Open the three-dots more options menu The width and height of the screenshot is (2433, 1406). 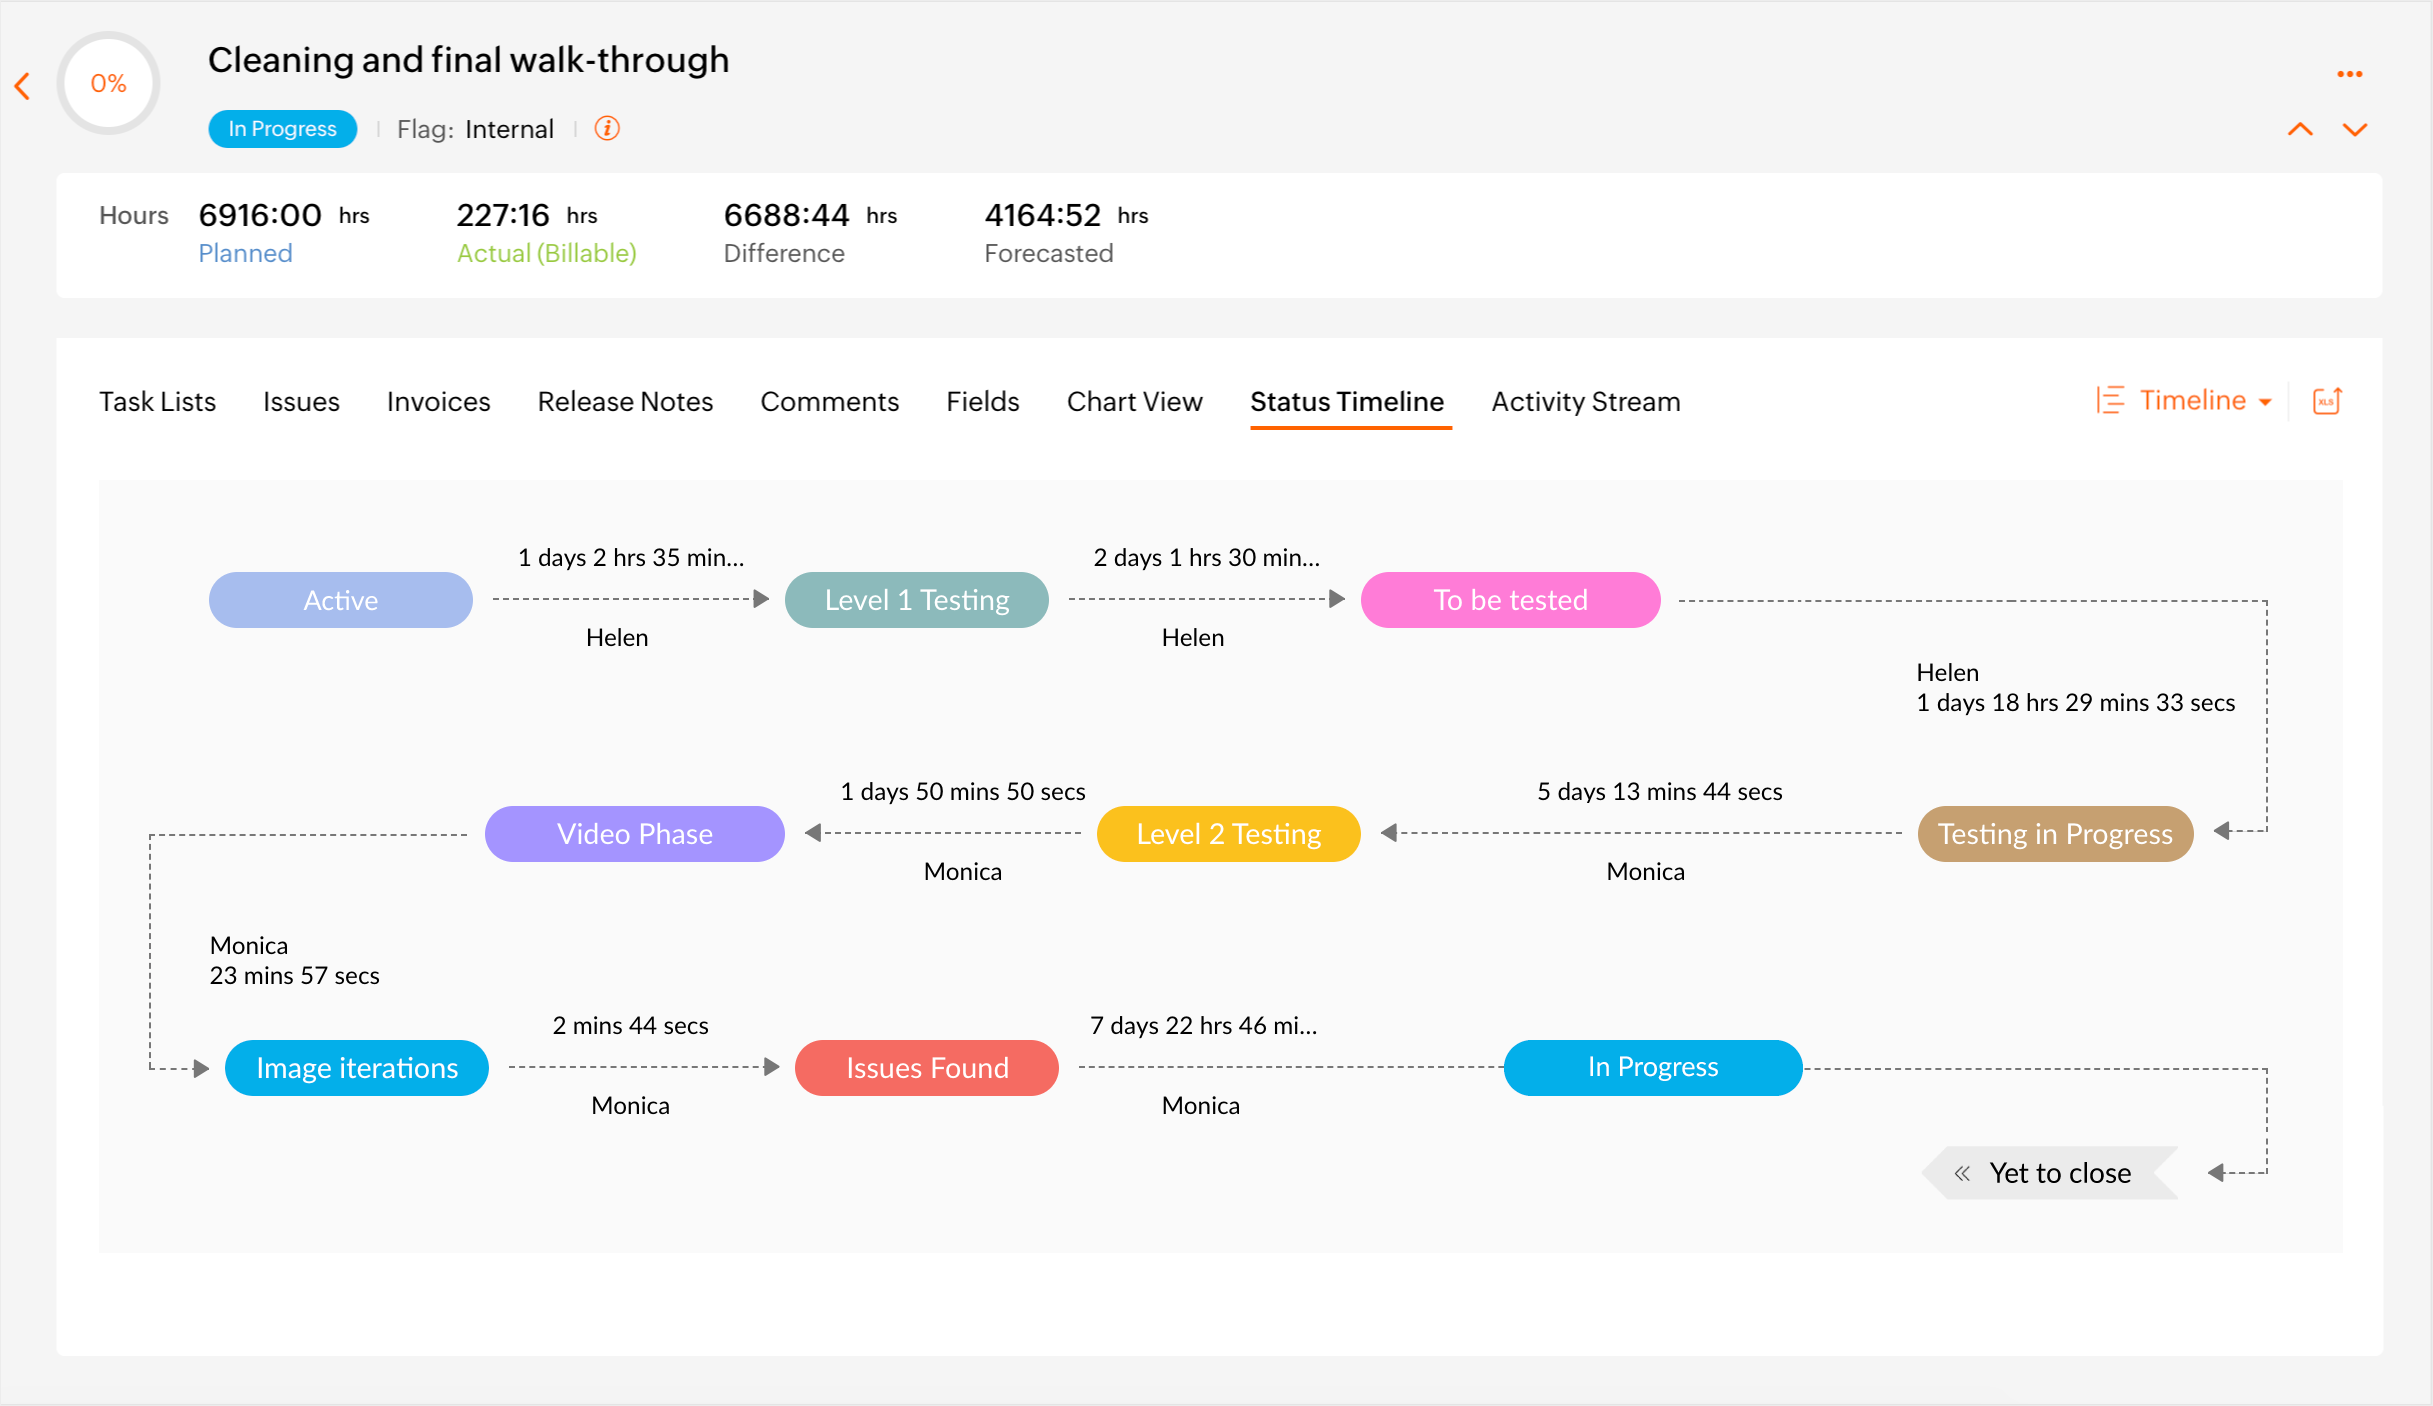click(x=2349, y=74)
